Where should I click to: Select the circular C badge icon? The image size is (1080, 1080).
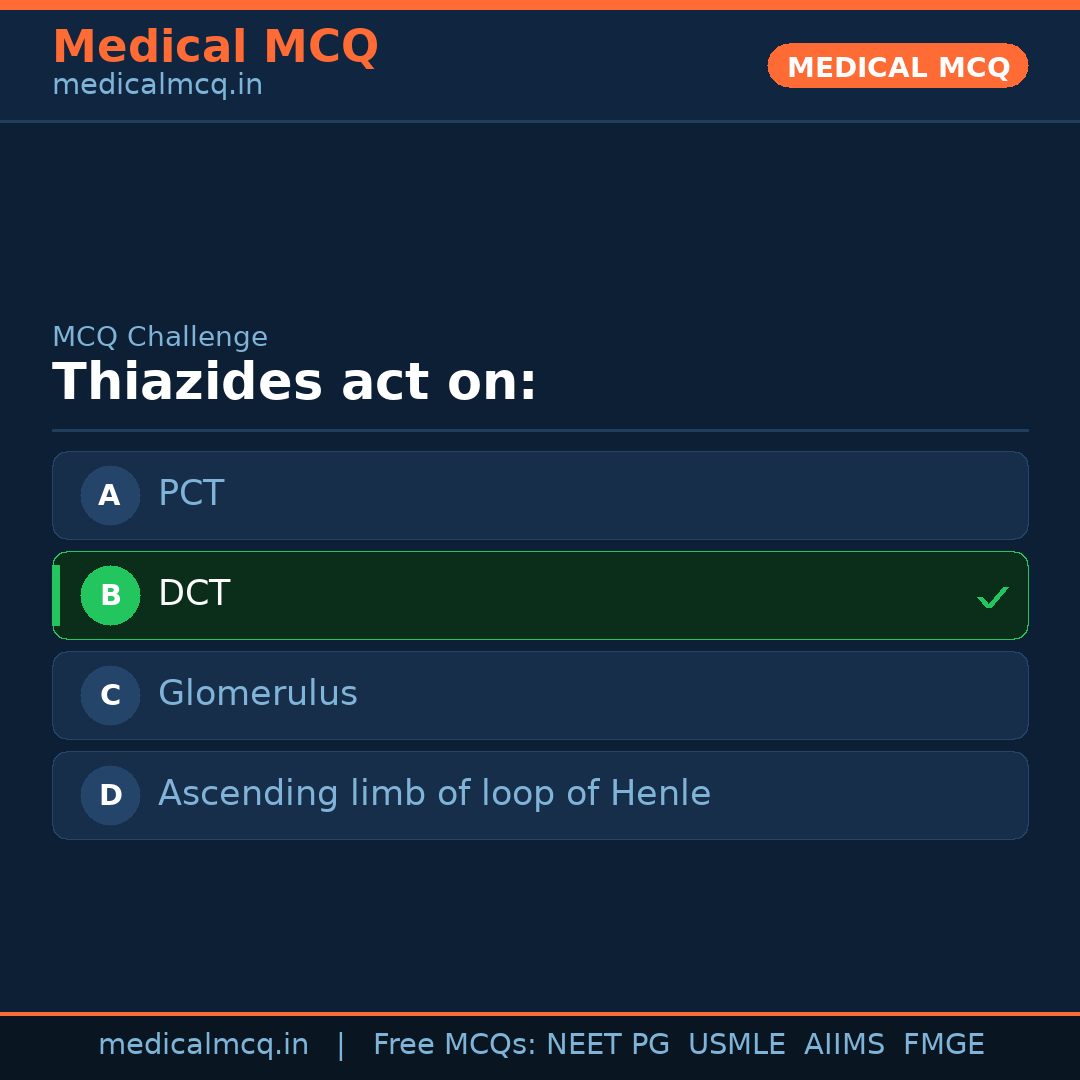point(110,695)
